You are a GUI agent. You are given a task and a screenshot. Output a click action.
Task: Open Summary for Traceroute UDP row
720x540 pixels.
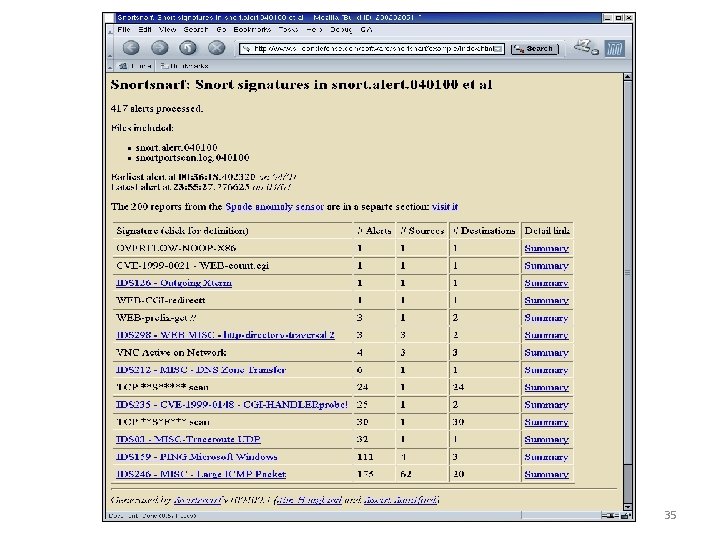546,439
